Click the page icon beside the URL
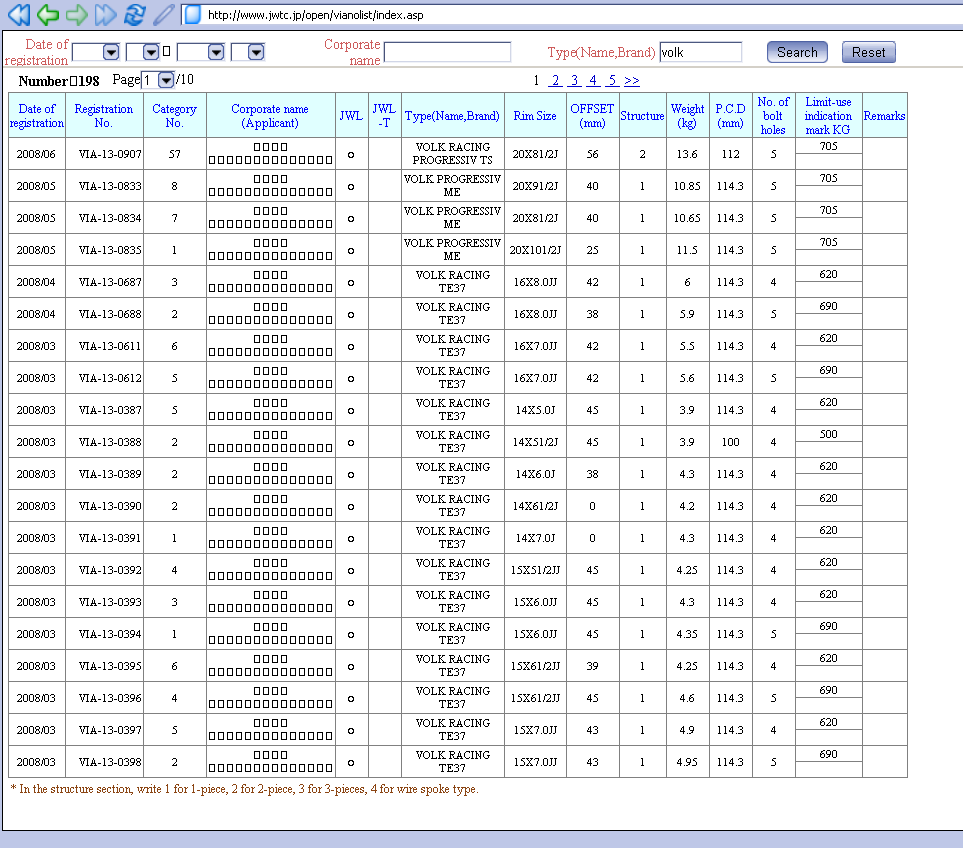Image resolution: width=963 pixels, height=848 pixels. [192, 14]
